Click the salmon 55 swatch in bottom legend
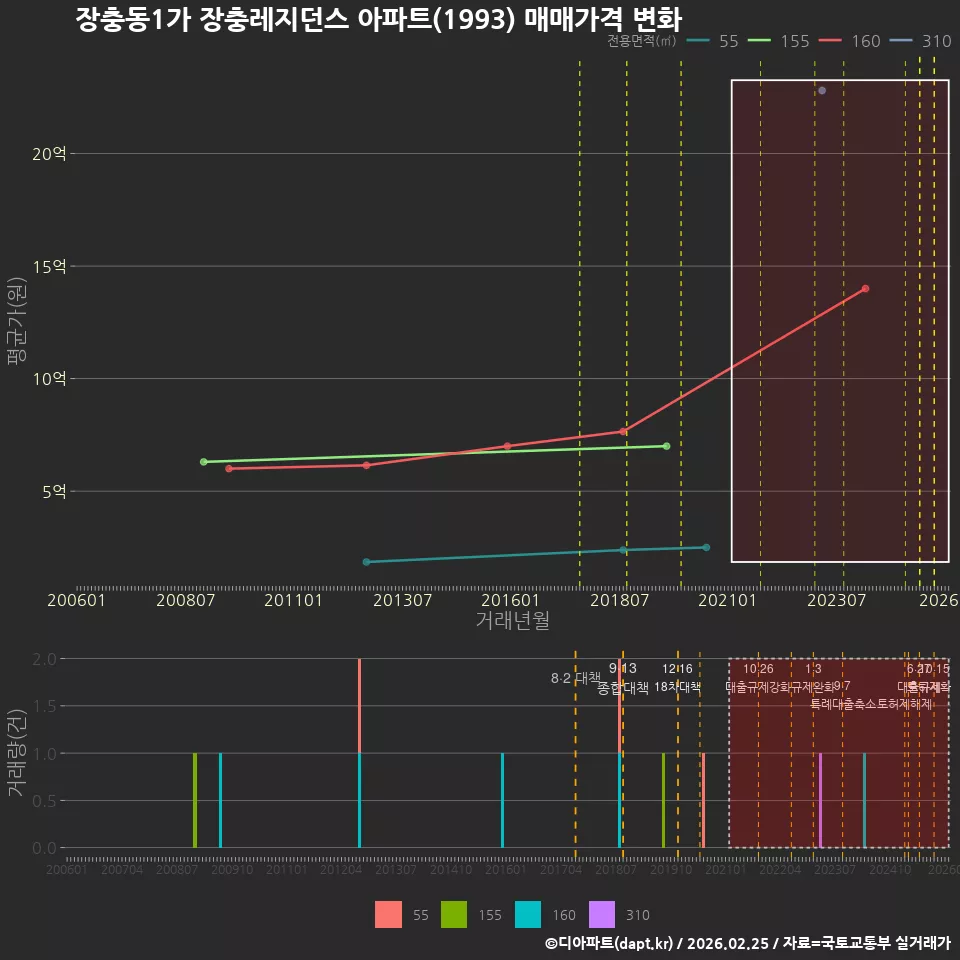 pos(388,915)
